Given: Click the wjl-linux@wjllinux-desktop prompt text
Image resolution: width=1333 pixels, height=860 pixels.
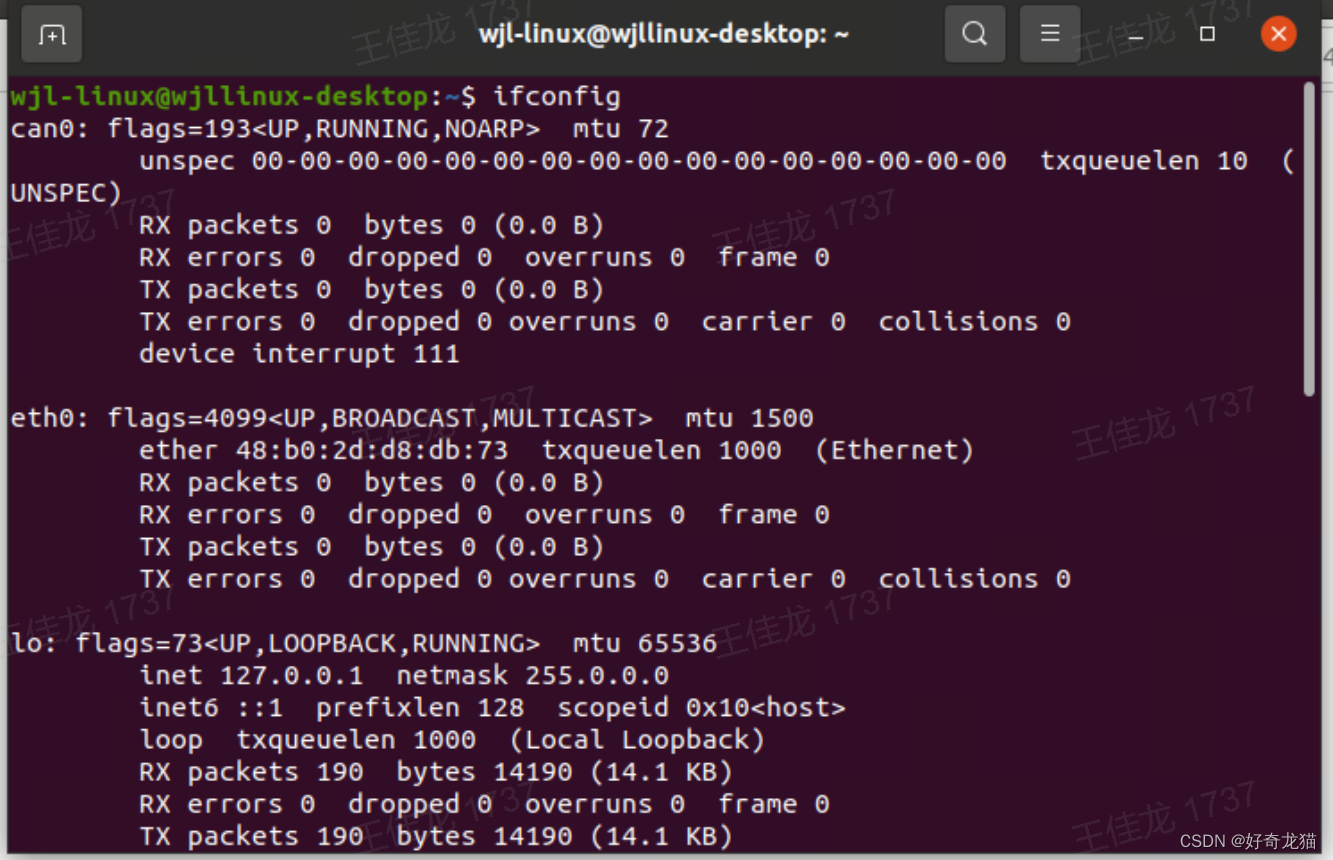Looking at the screenshot, I should point(219,97).
